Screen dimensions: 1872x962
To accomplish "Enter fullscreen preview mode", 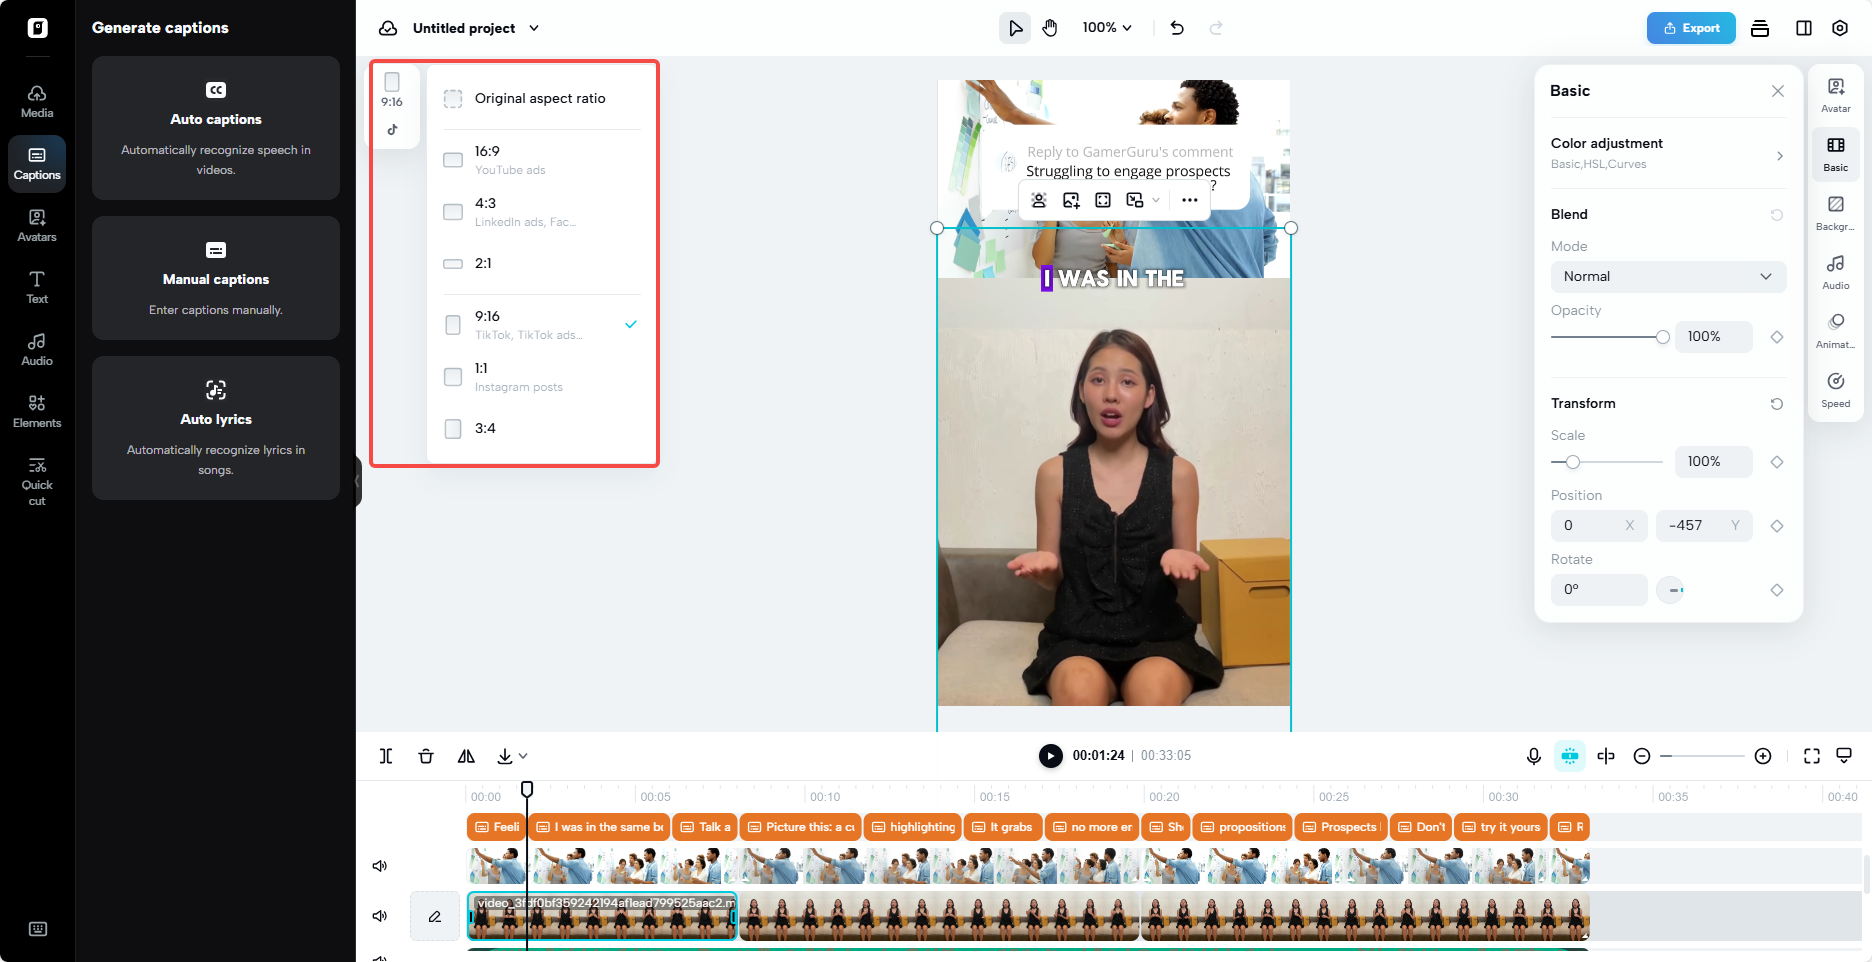I will coord(1812,756).
